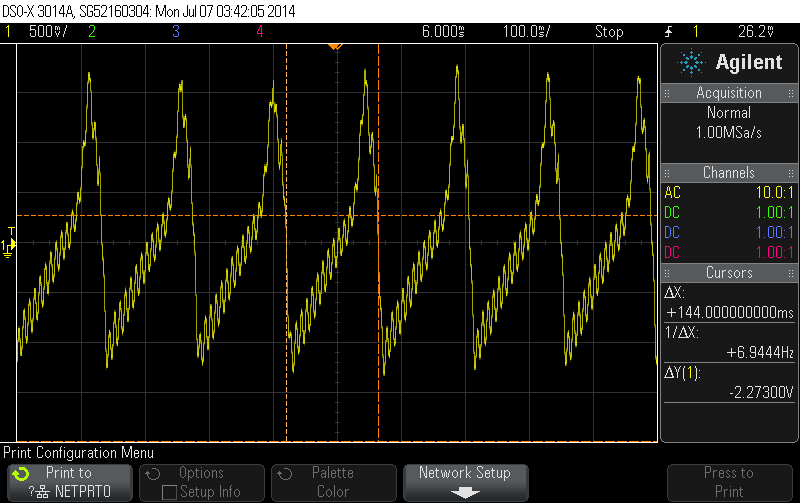Click the rotary knob icon on Print to
Image resolution: width=800 pixels, height=503 pixels.
point(21,474)
